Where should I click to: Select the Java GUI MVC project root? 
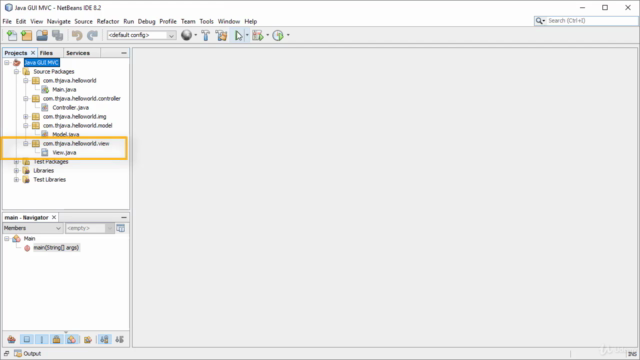[41, 62]
